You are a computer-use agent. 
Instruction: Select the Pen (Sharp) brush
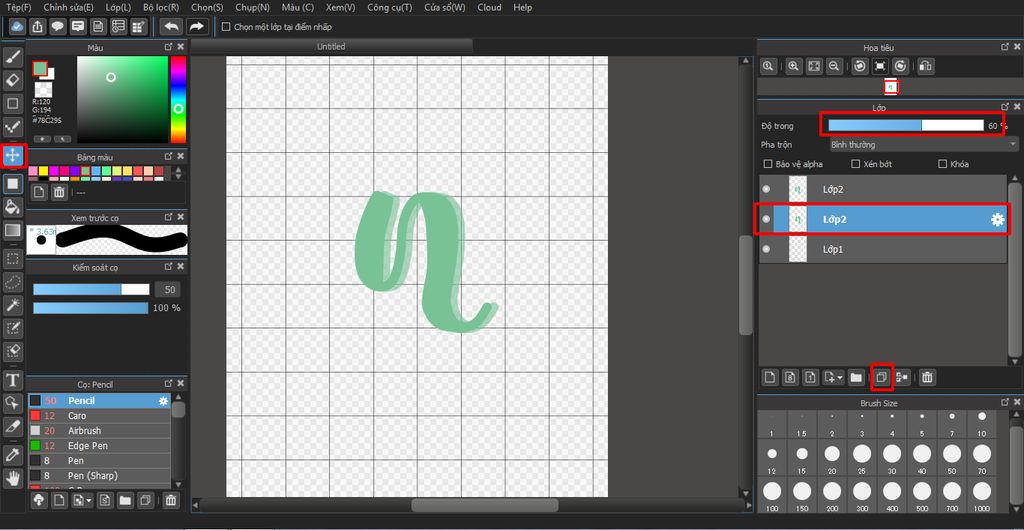[x=99, y=476]
